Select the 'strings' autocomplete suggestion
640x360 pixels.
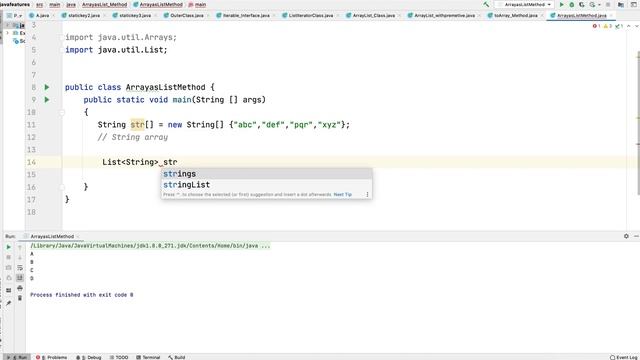point(267,174)
